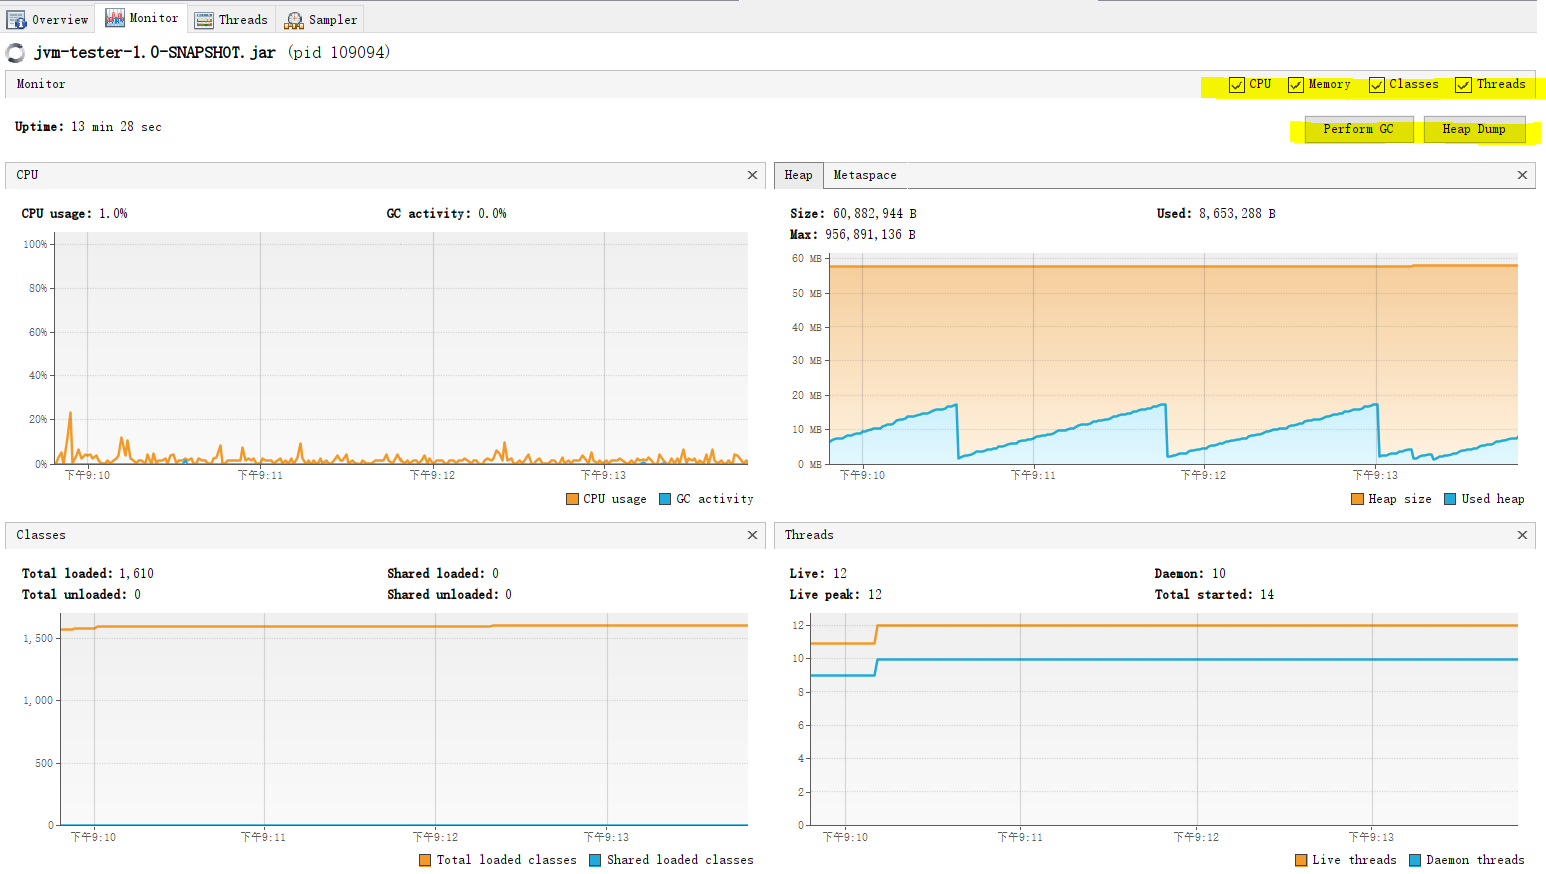Click the Daemon threads legend swatch
Image resolution: width=1546 pixels, height=874 pixels.
pyautogui.click(x=1415, y=860)
